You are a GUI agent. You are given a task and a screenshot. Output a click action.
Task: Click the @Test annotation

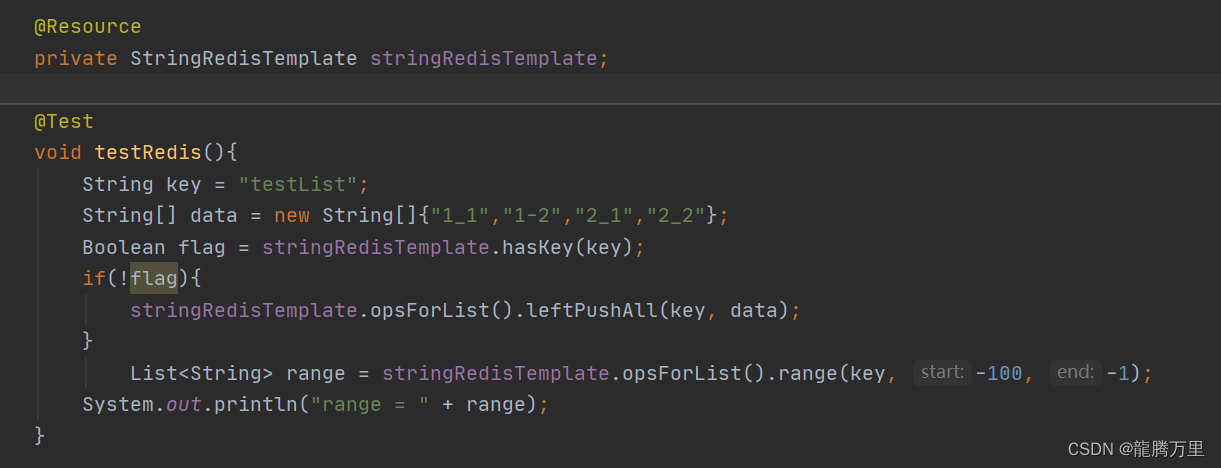click(x=64, y=122)
